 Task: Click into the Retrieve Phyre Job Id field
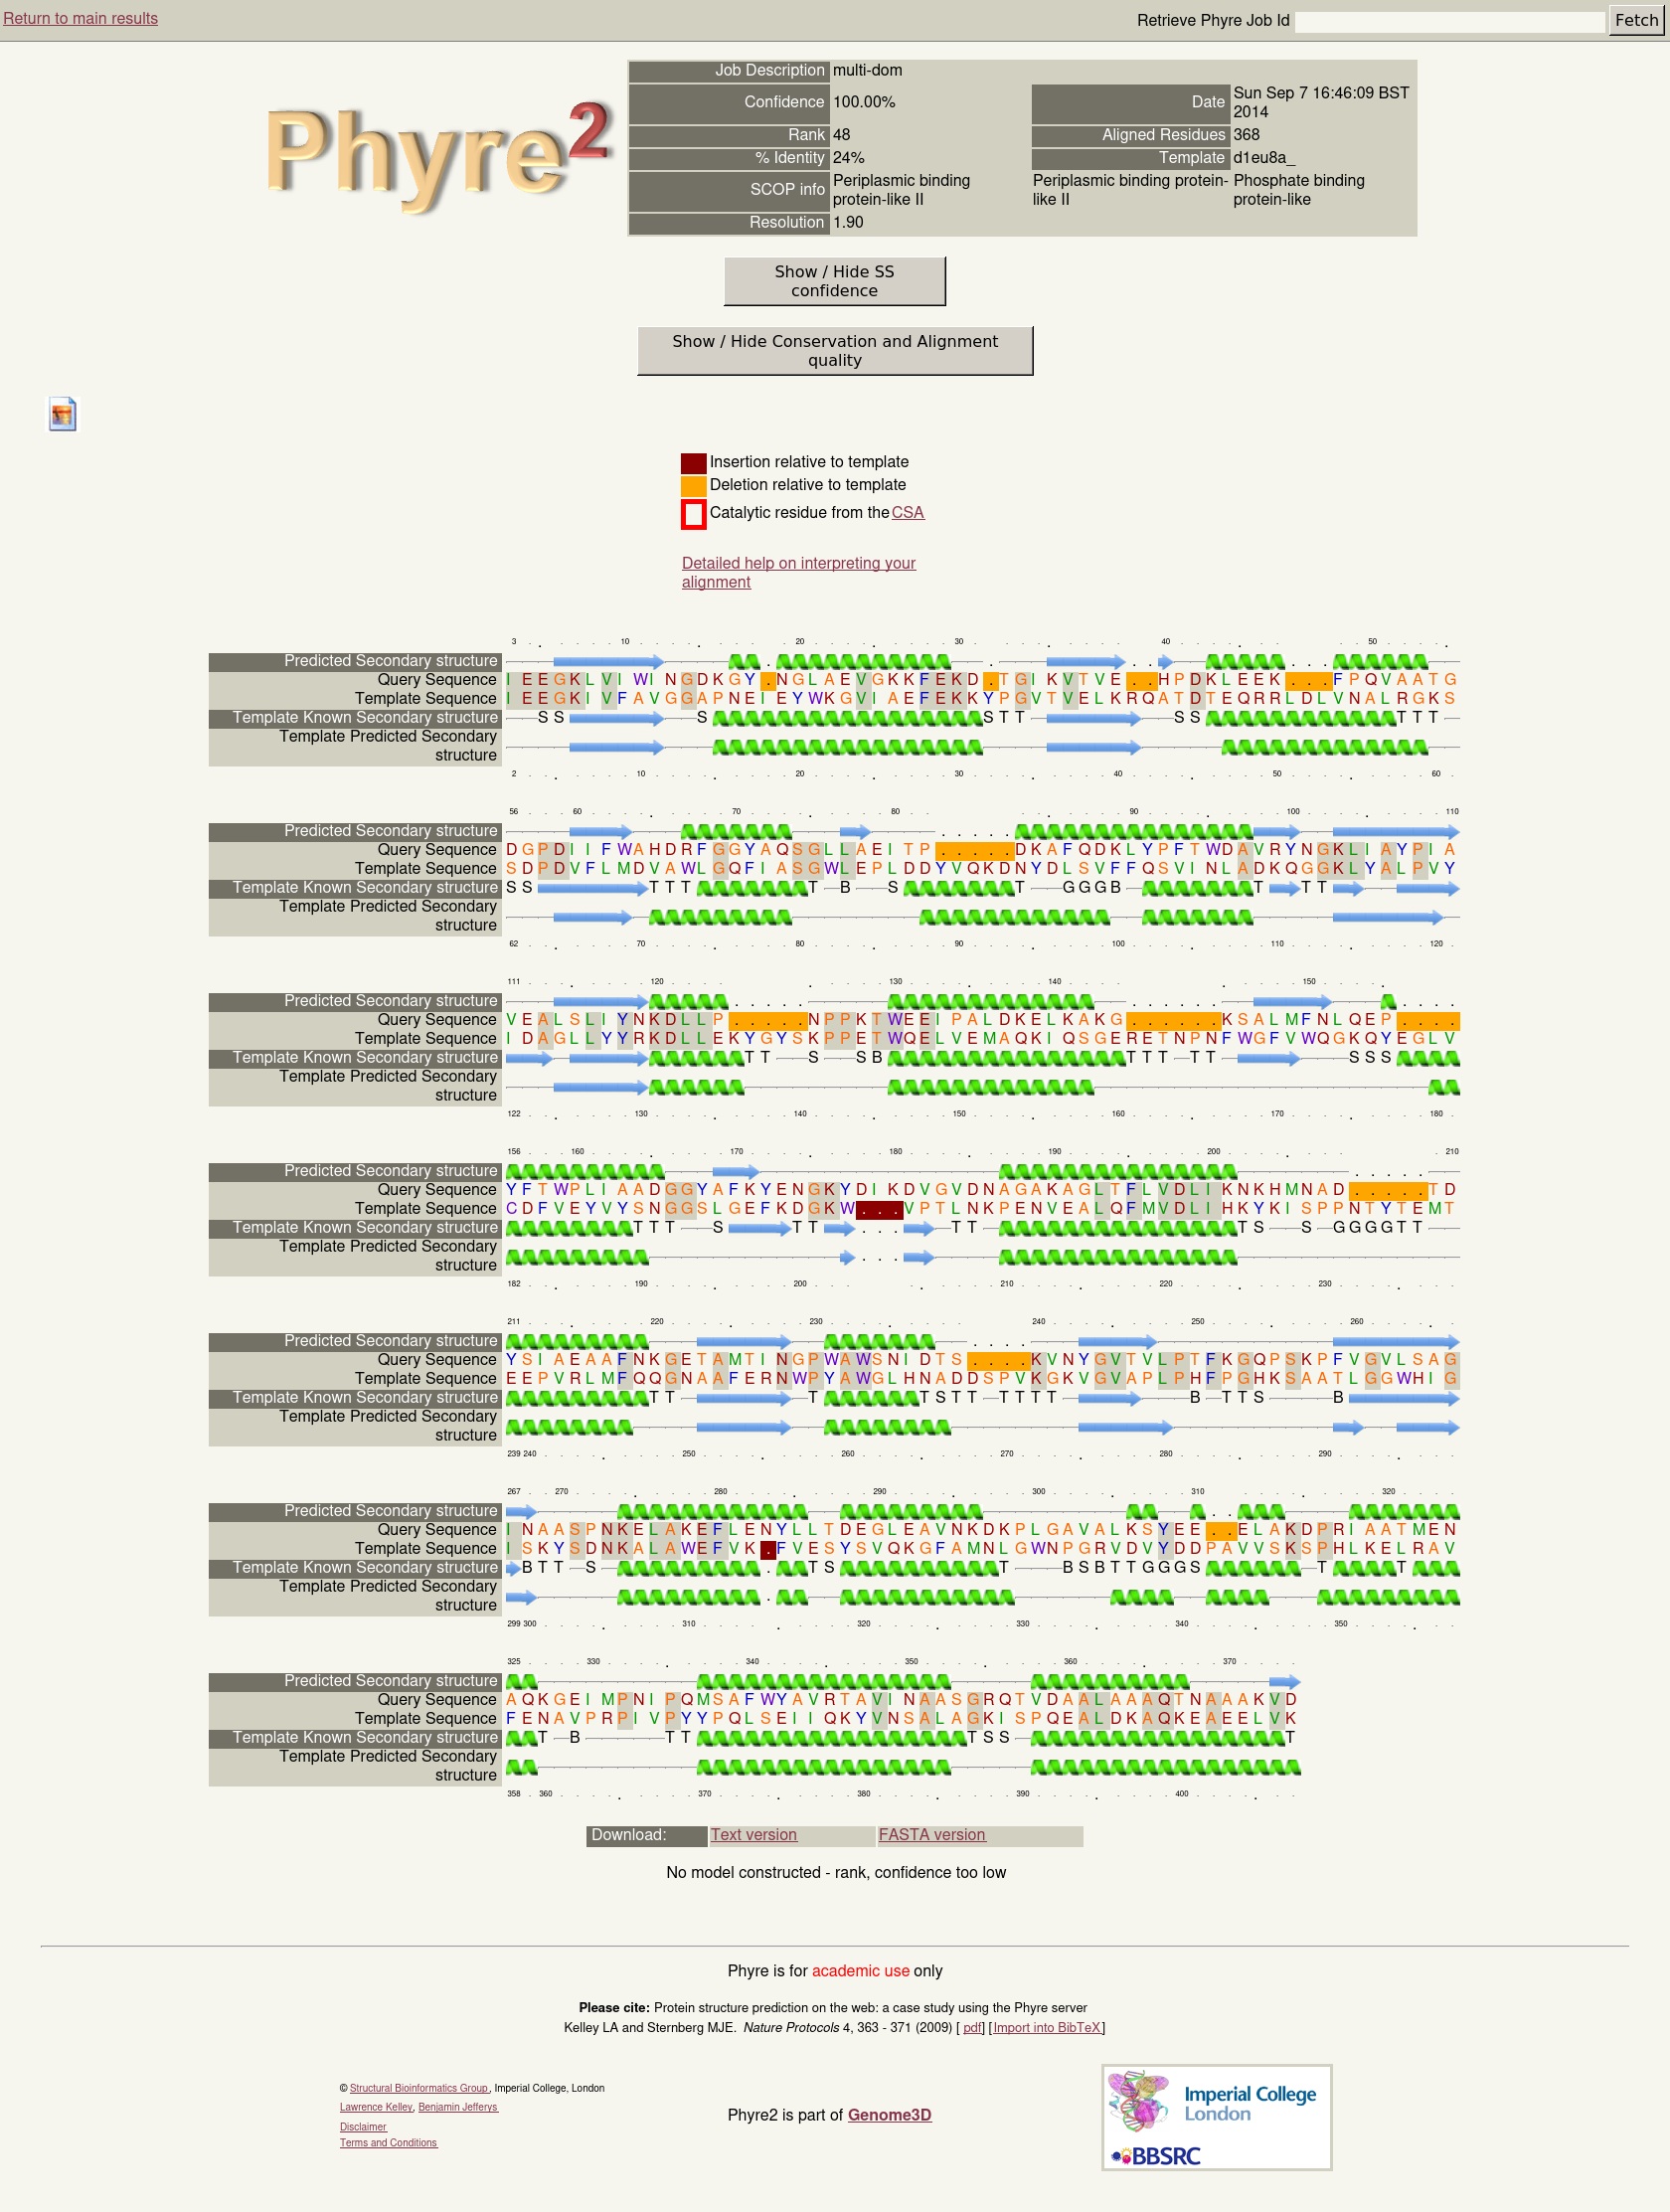click(x=1448, y=21)
